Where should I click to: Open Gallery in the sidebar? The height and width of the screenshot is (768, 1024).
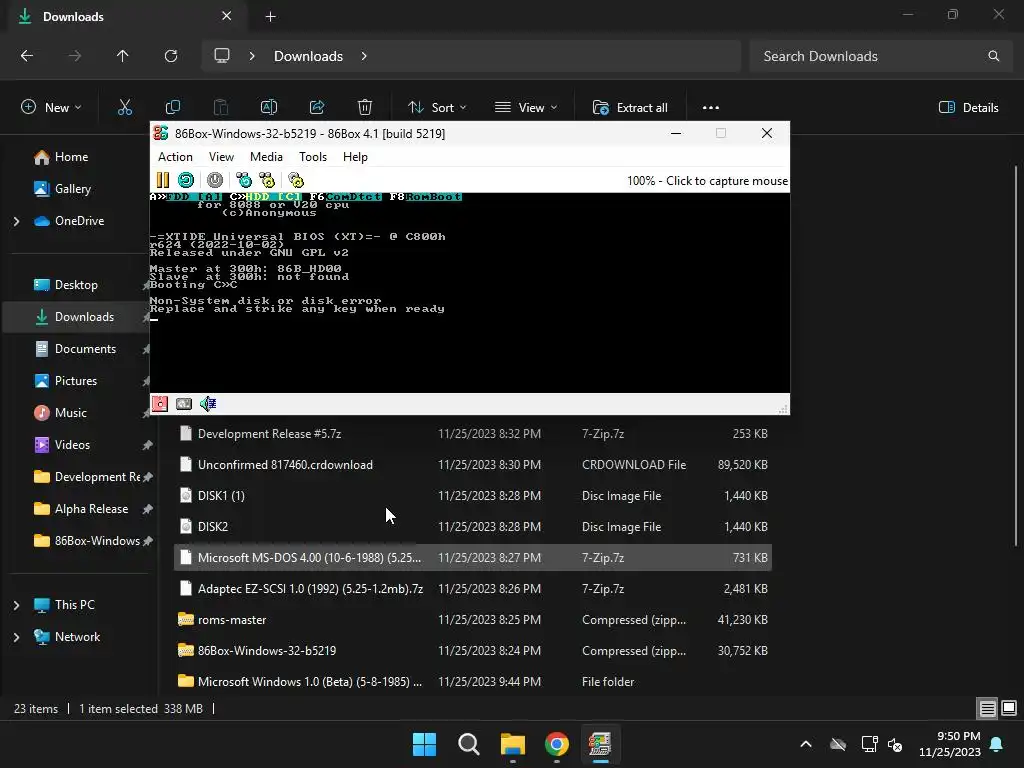(72, 189)
